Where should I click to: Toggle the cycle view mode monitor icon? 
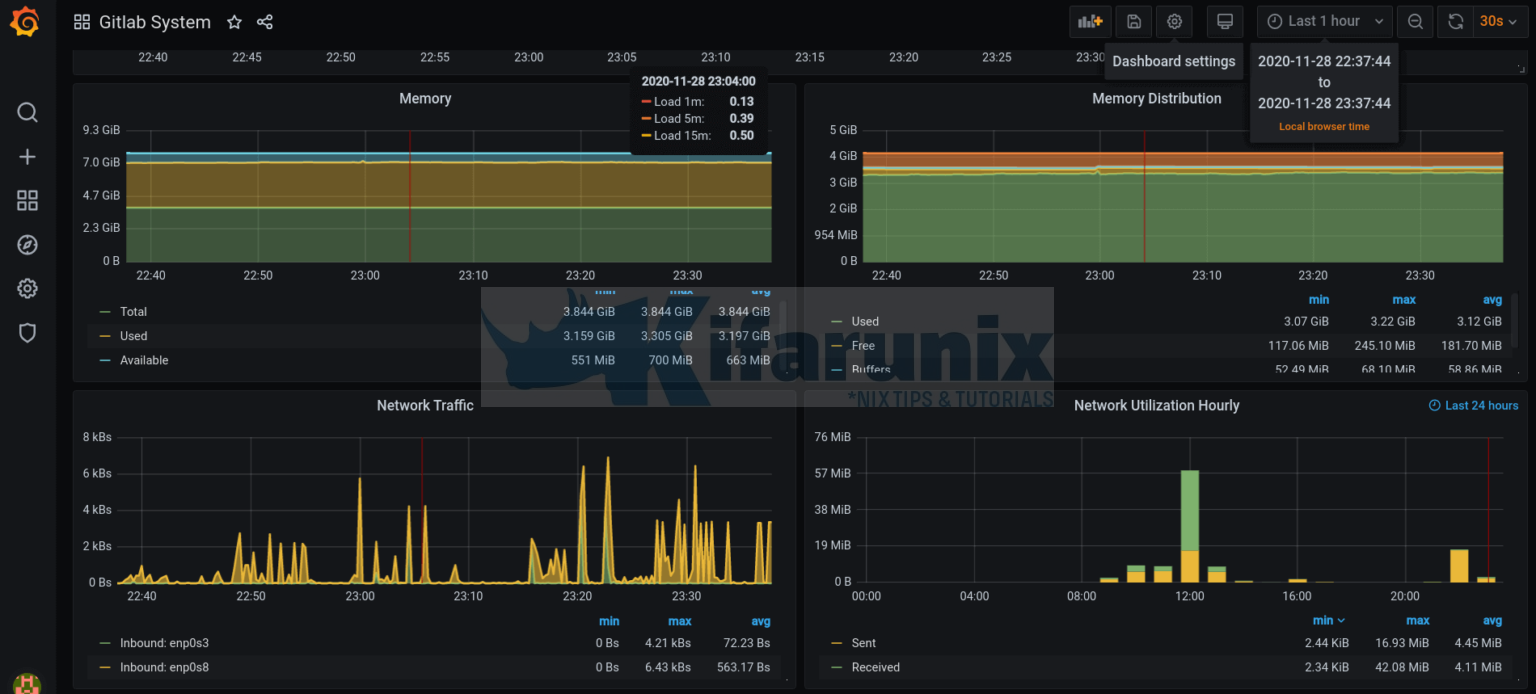tap(1224, 22)
